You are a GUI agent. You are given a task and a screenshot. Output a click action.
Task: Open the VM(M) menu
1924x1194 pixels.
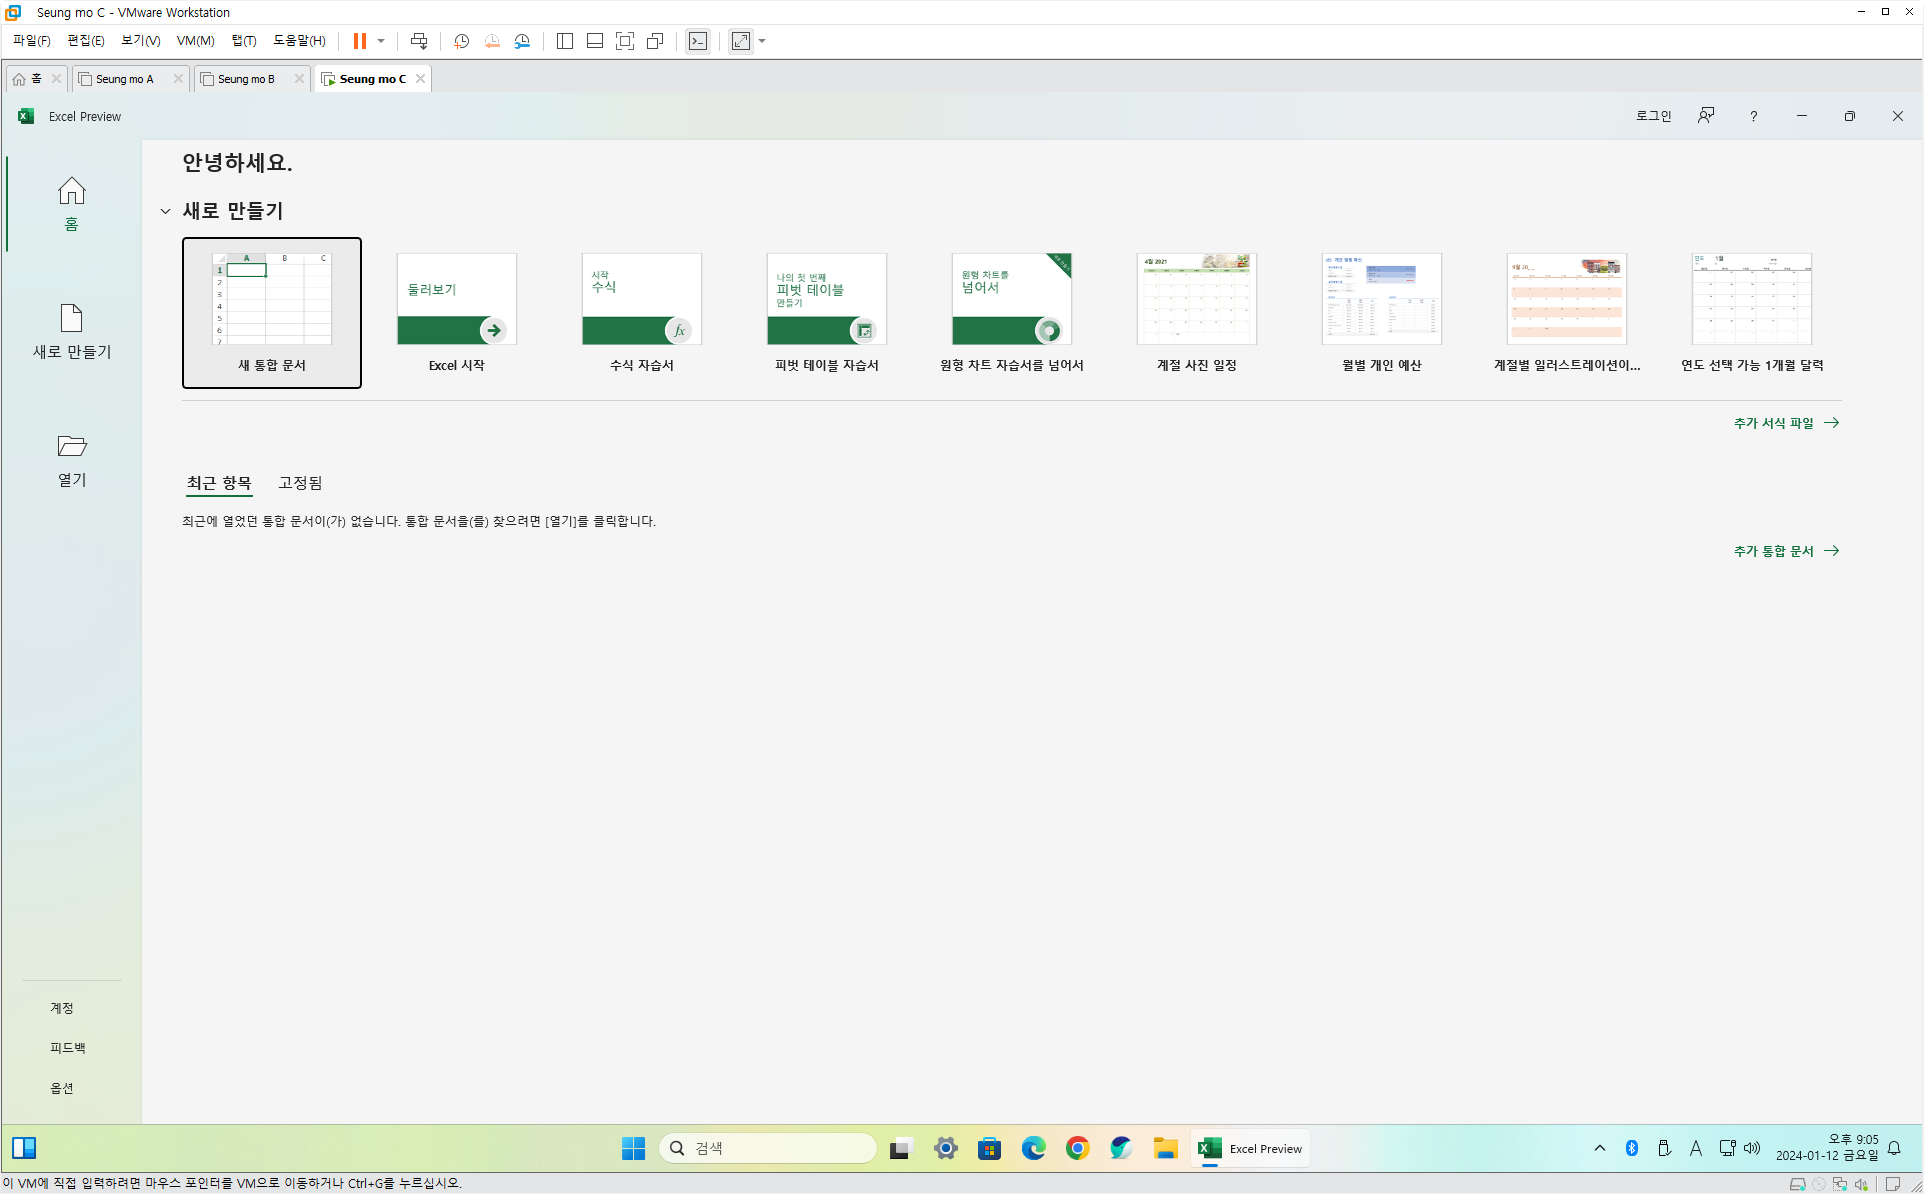point(195,41)
